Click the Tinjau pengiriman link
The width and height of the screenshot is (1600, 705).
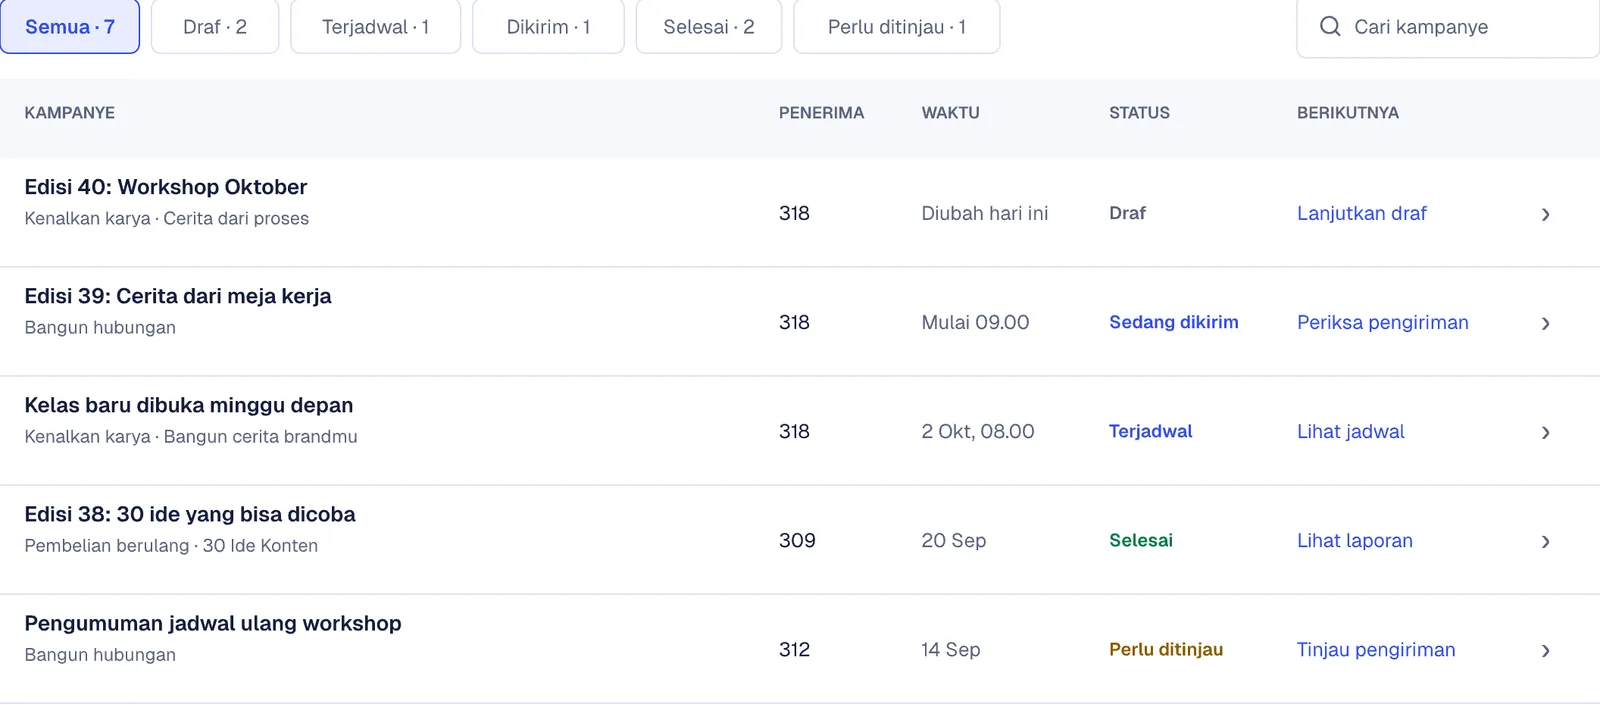(x=1376, y=649)
